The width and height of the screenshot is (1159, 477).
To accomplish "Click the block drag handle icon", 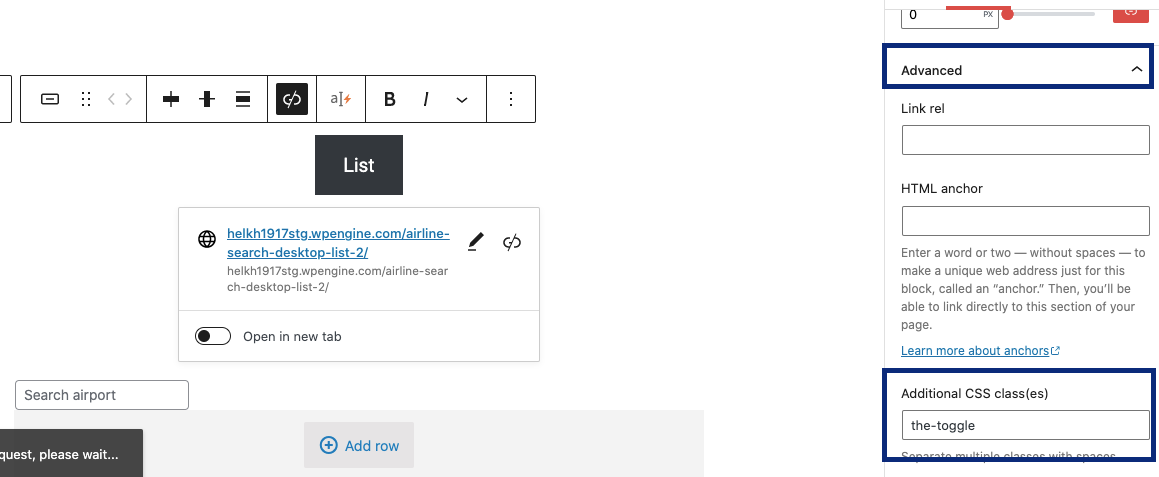I will click(86, 99).
